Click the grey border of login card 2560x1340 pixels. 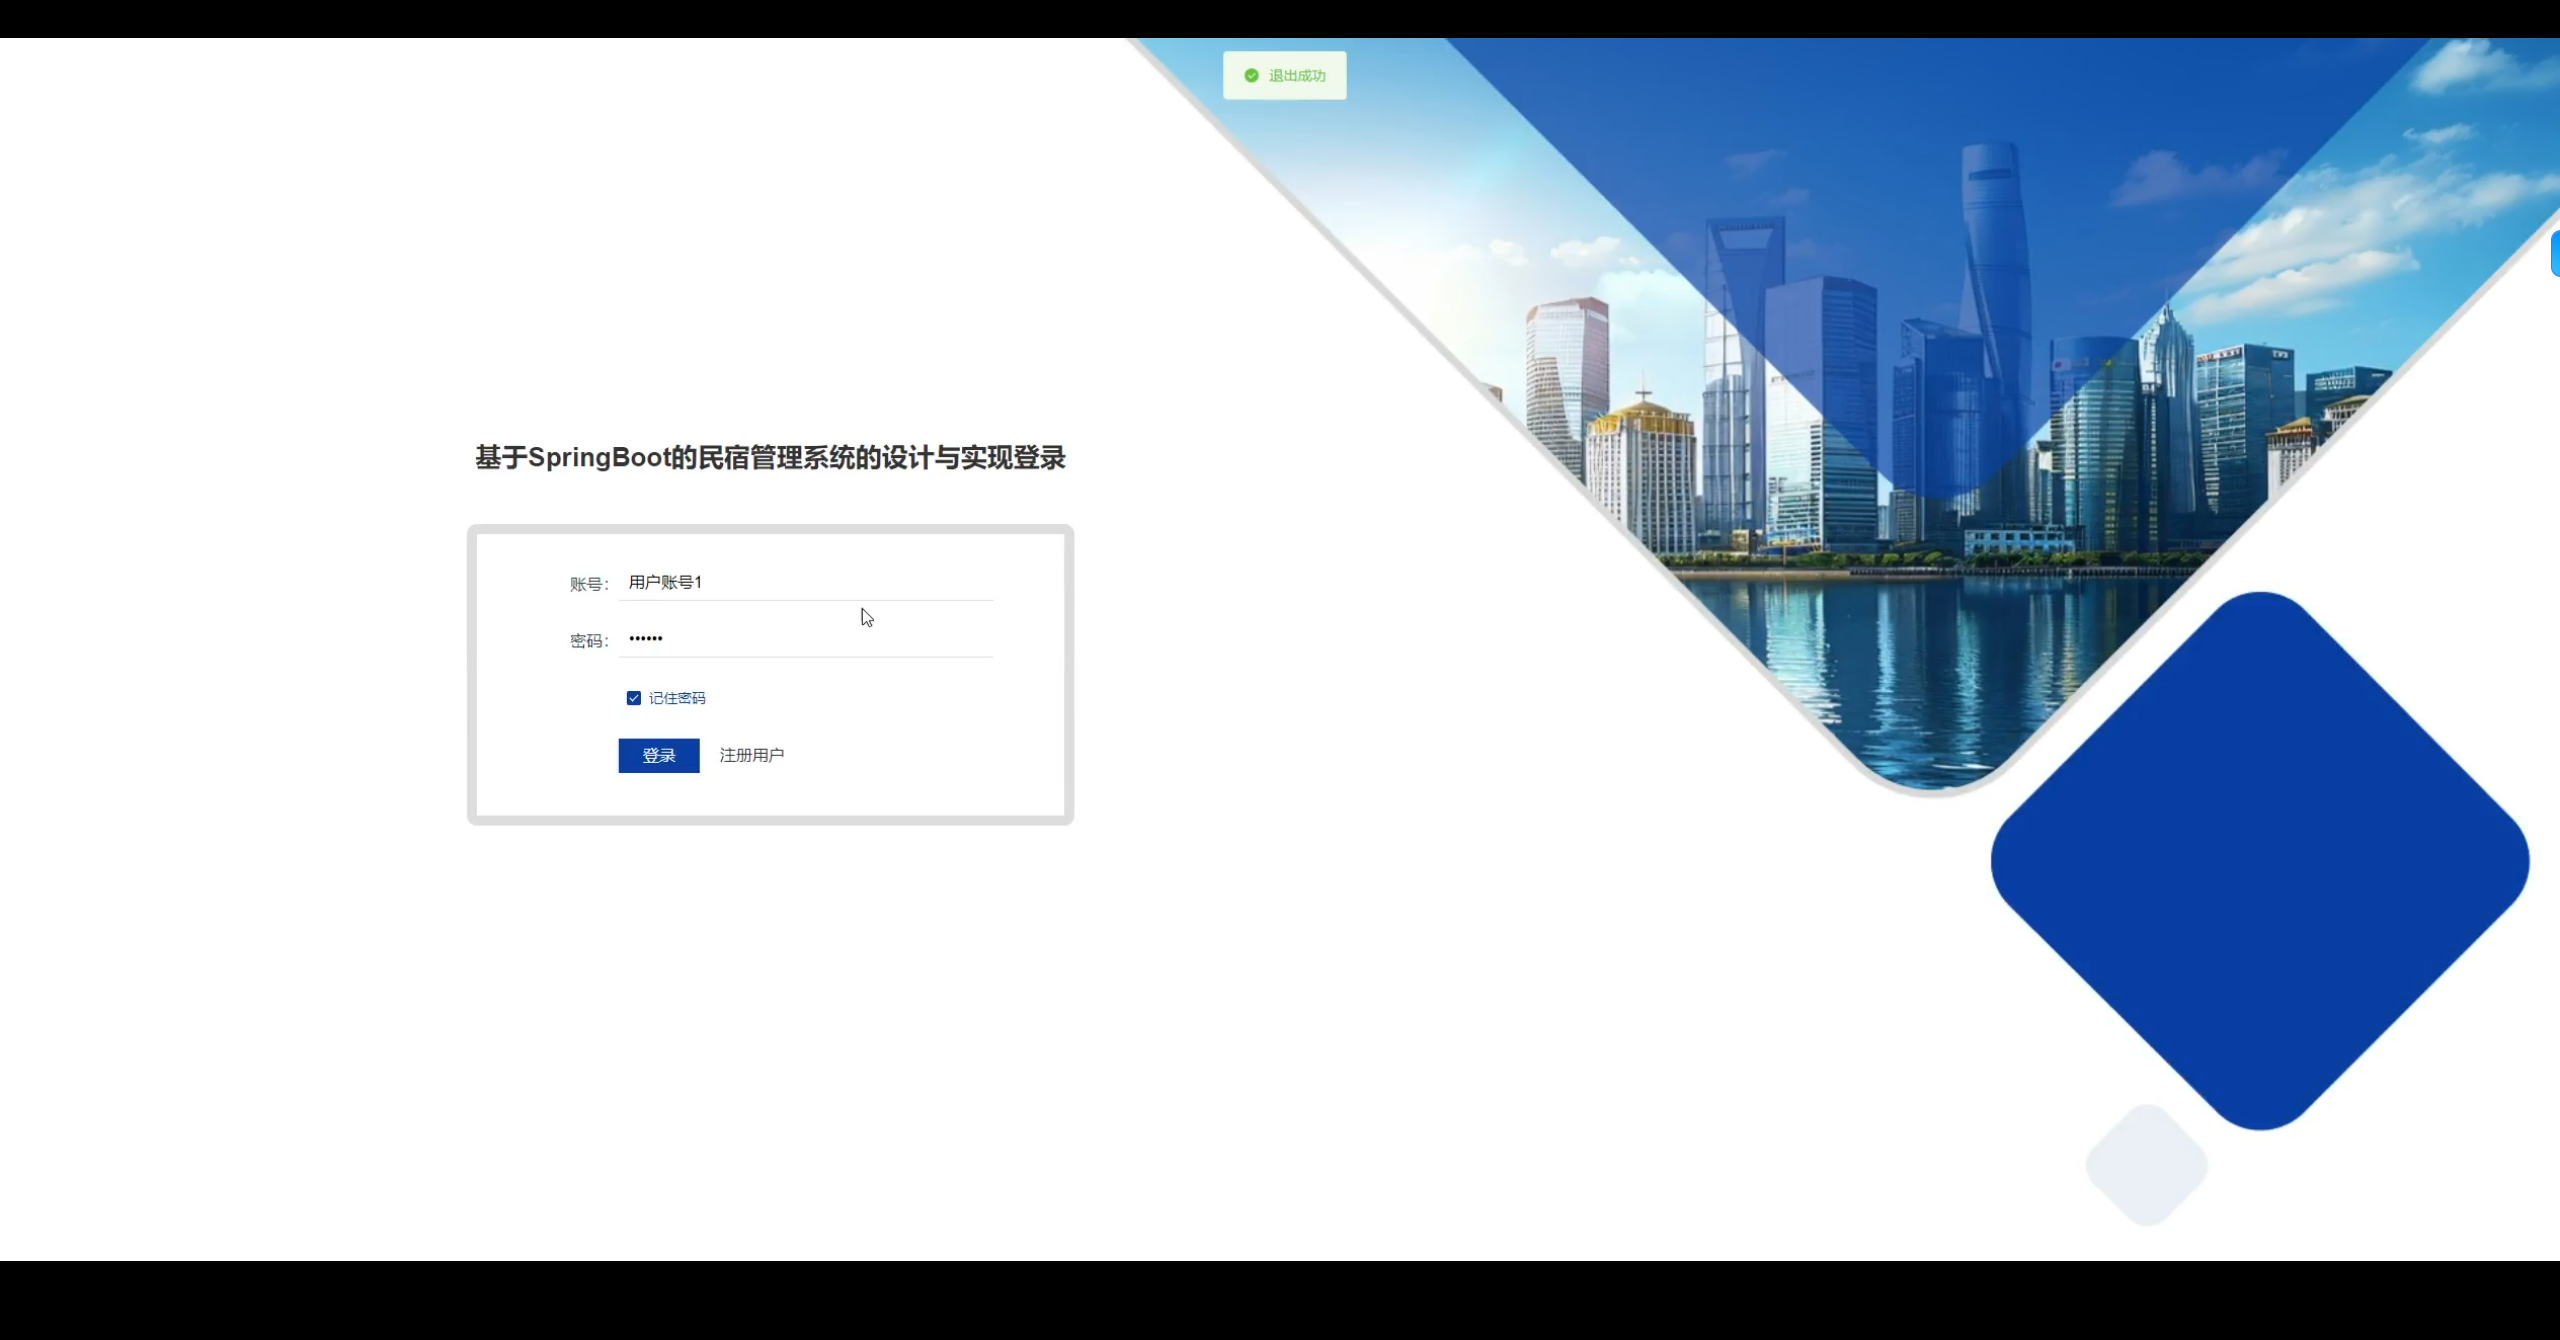(471, 675)
